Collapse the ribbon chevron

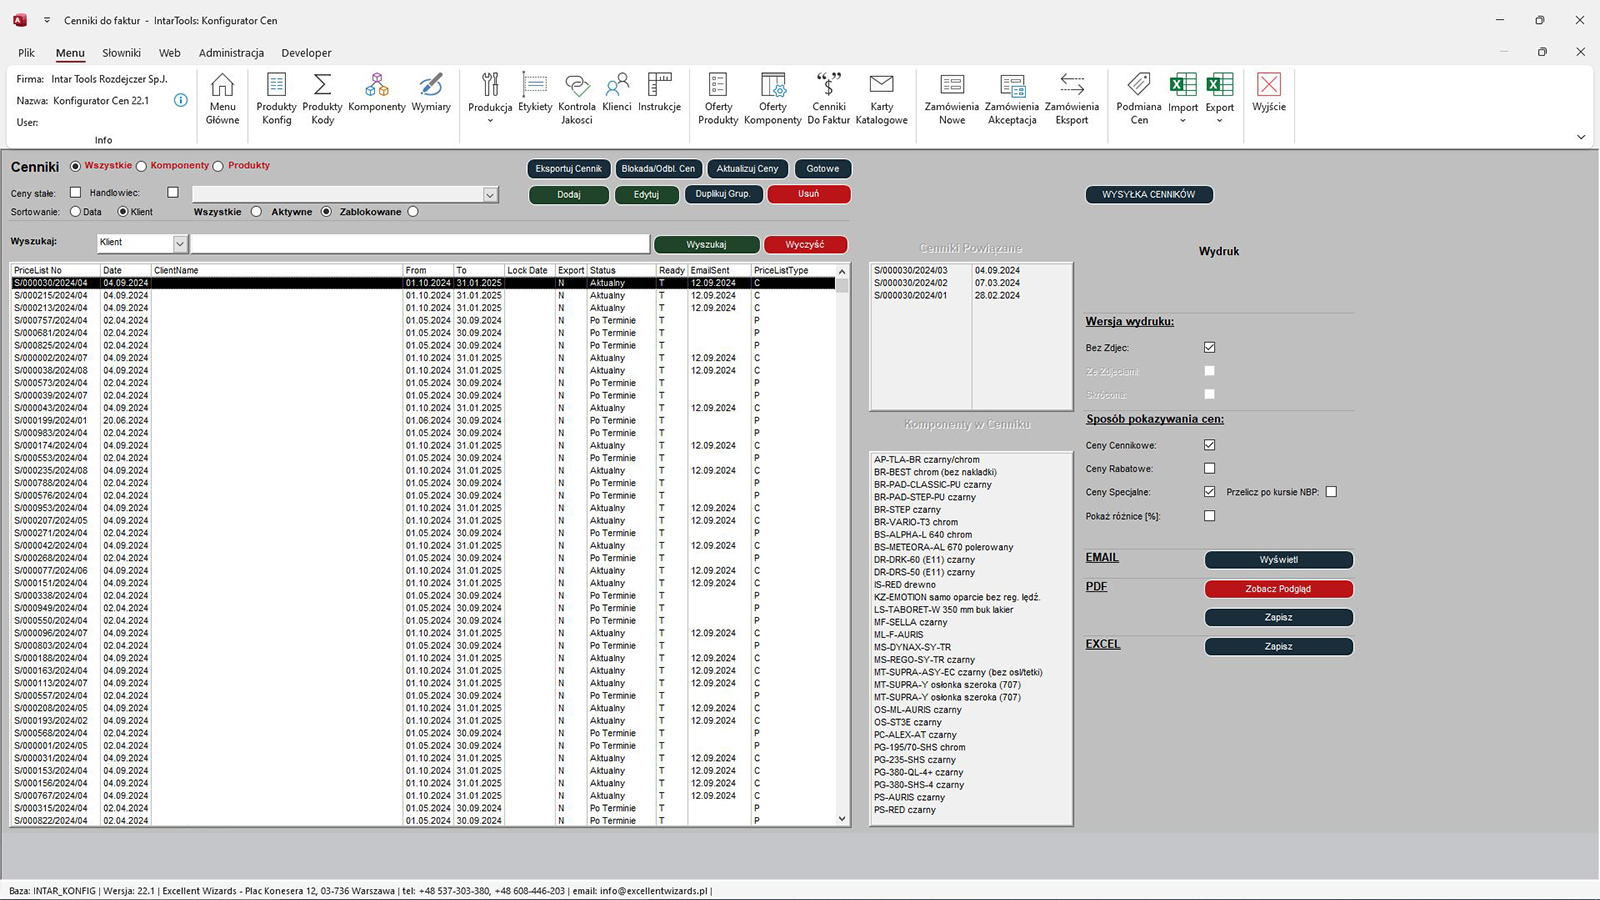pyautogui.click(x=1581, y=137)
